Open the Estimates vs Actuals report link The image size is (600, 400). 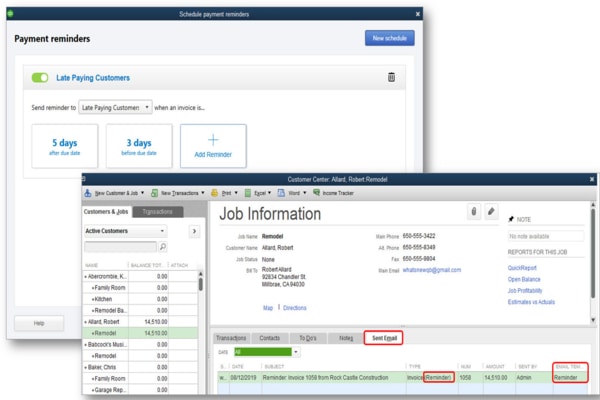click(531, 302)
